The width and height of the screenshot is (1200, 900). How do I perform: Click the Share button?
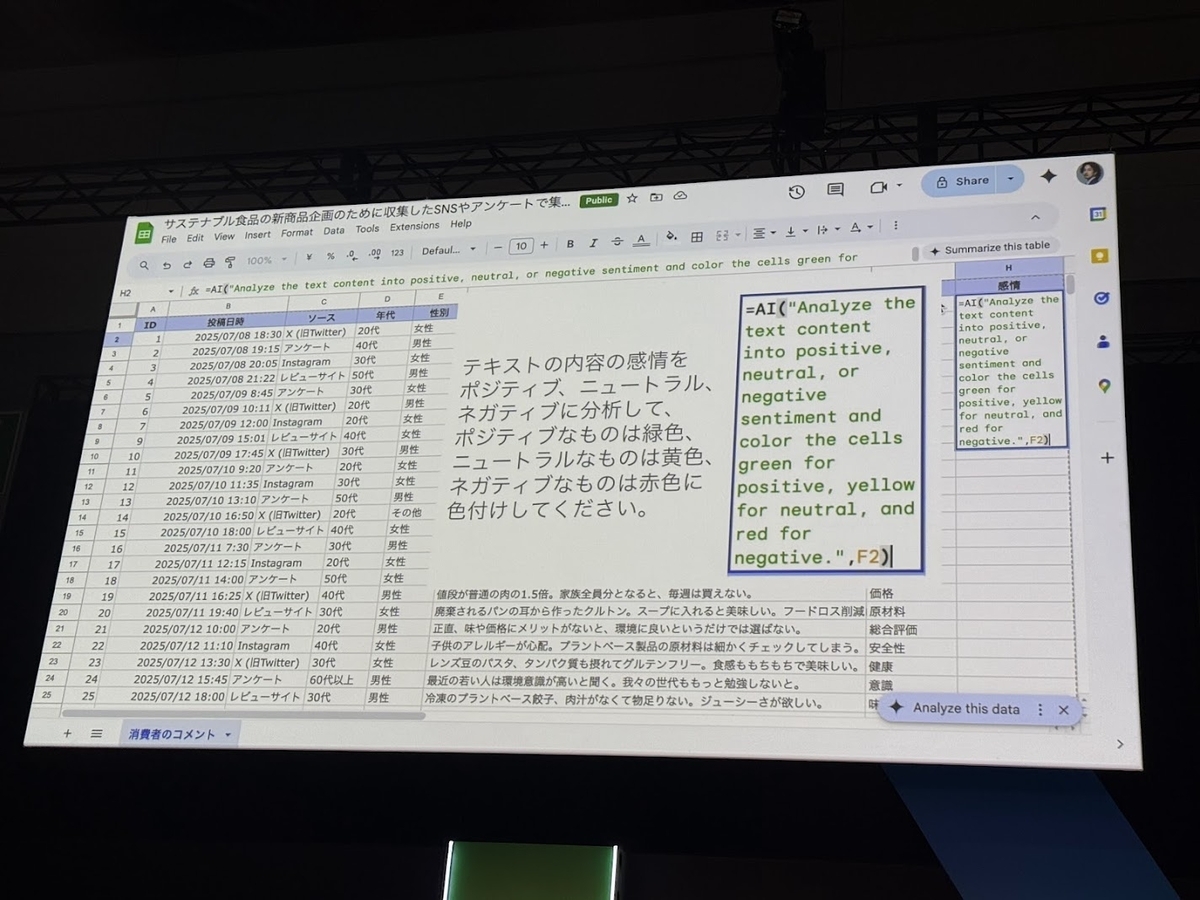(960, 181)
